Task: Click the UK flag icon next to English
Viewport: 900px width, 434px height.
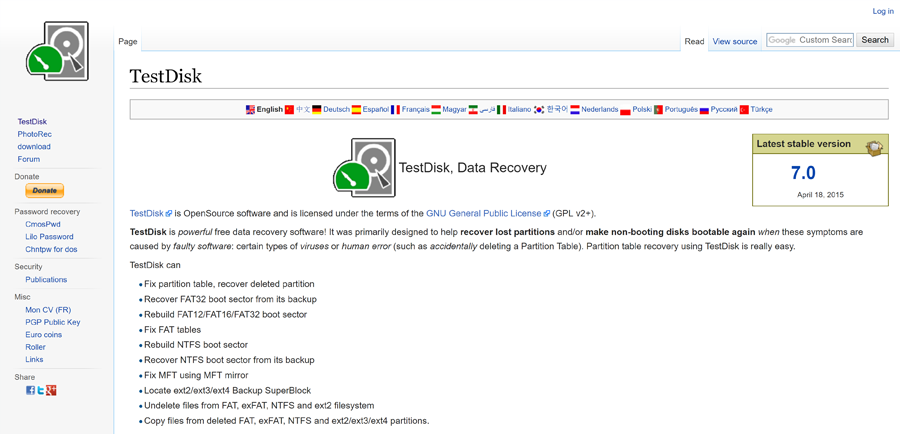Action: point(250,109)
